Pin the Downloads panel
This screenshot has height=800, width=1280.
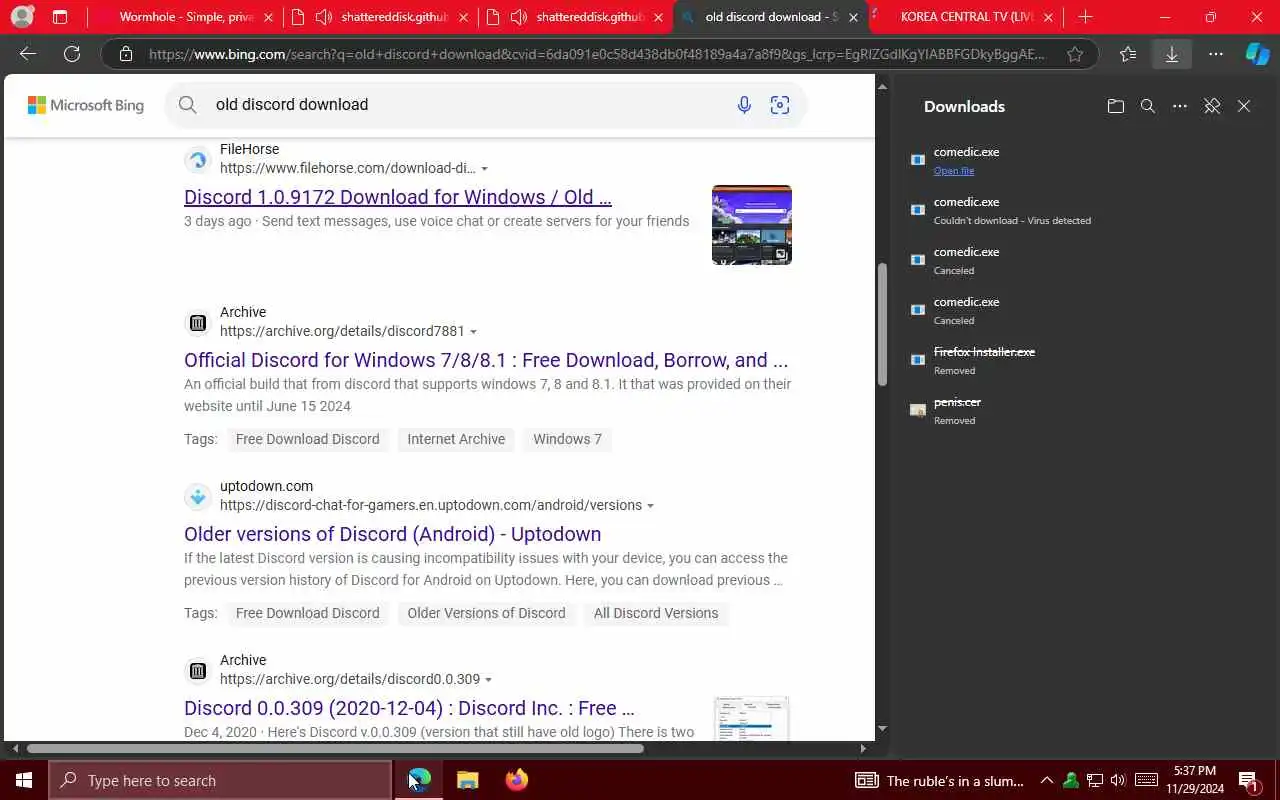coord(1212,106)
